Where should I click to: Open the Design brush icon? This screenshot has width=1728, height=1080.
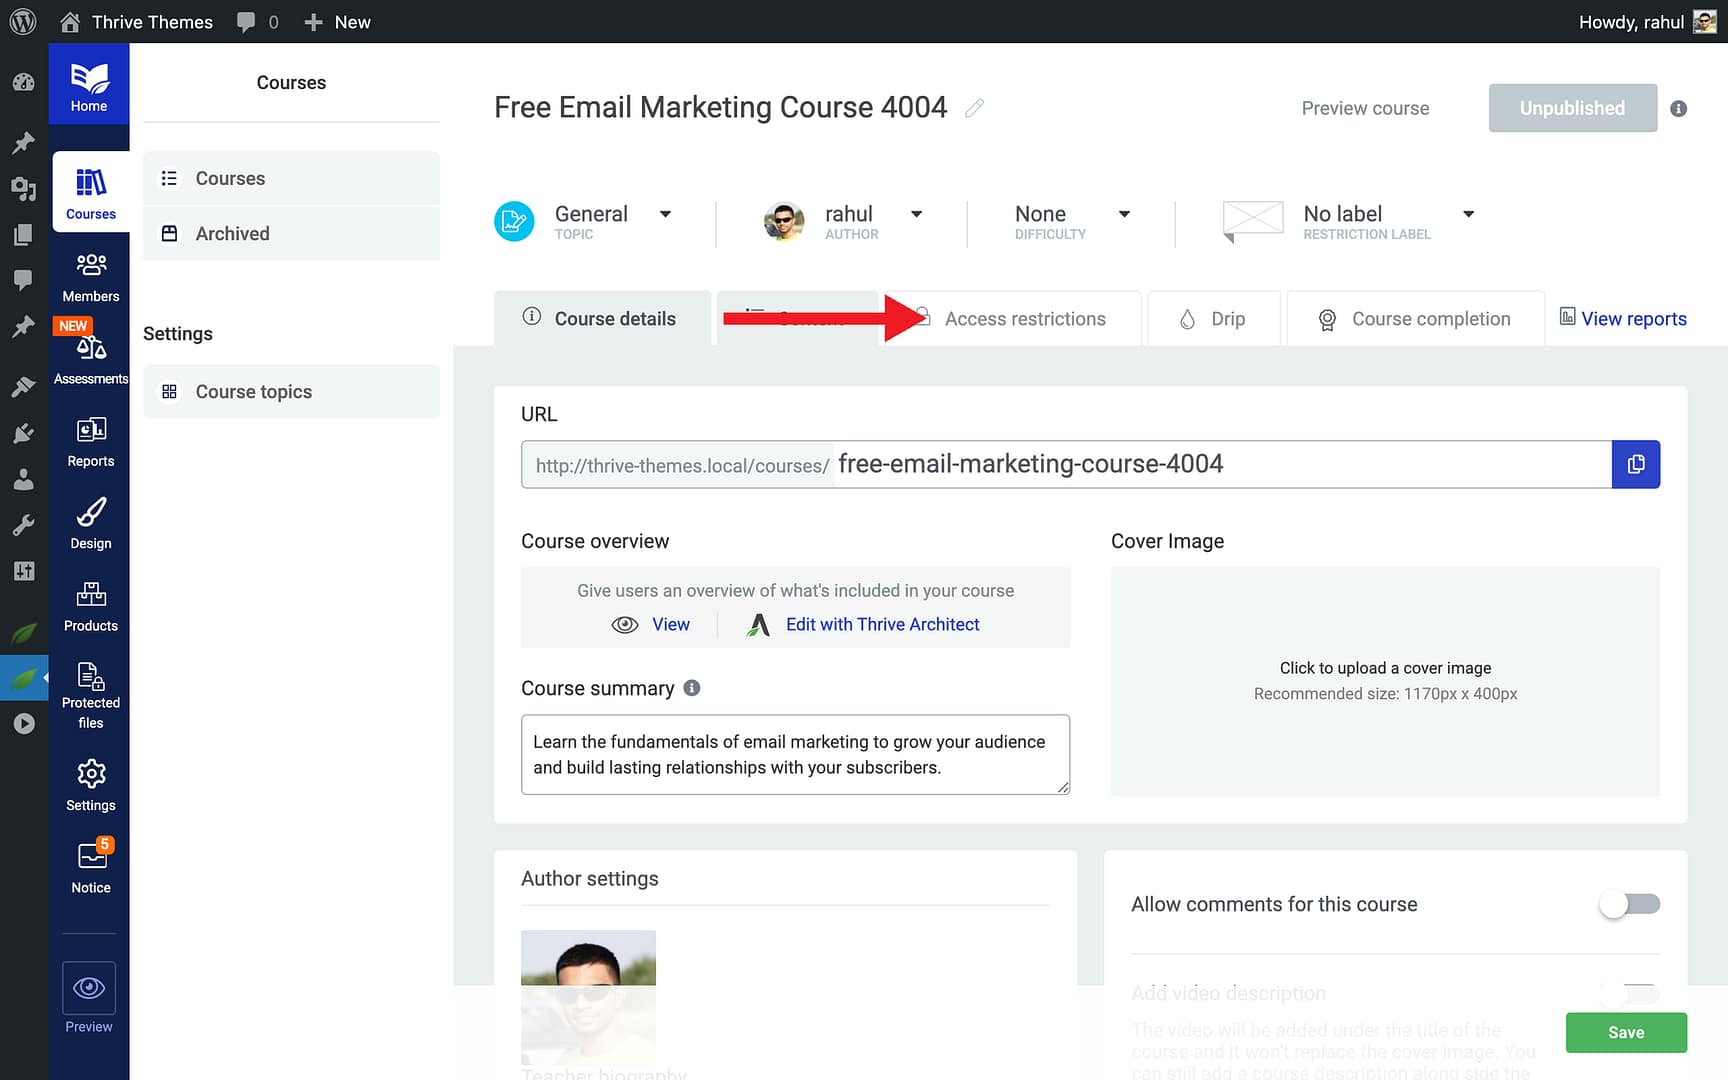coord(90,524)
